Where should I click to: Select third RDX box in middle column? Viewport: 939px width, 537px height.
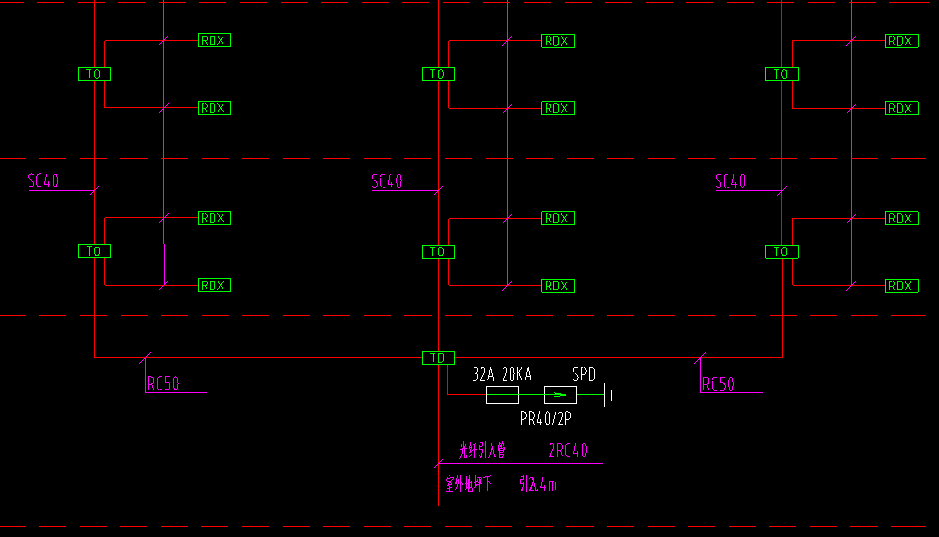coord(558,218)
